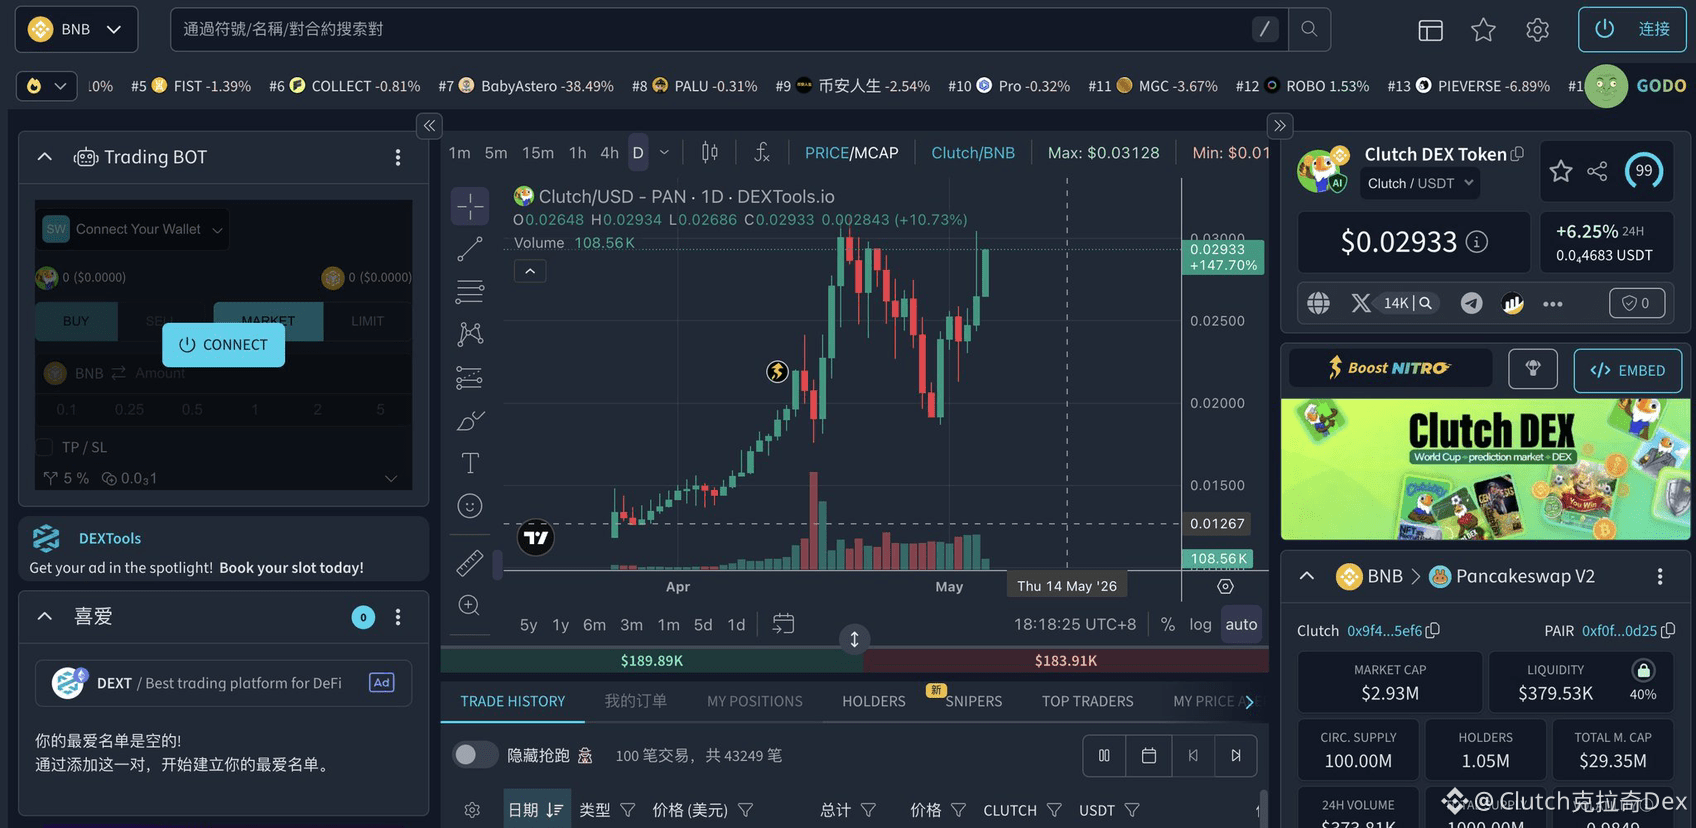Viewport: 1696px width, 828px height.
Task: Select the brush drawing tool
Action: tap(470, 420)
